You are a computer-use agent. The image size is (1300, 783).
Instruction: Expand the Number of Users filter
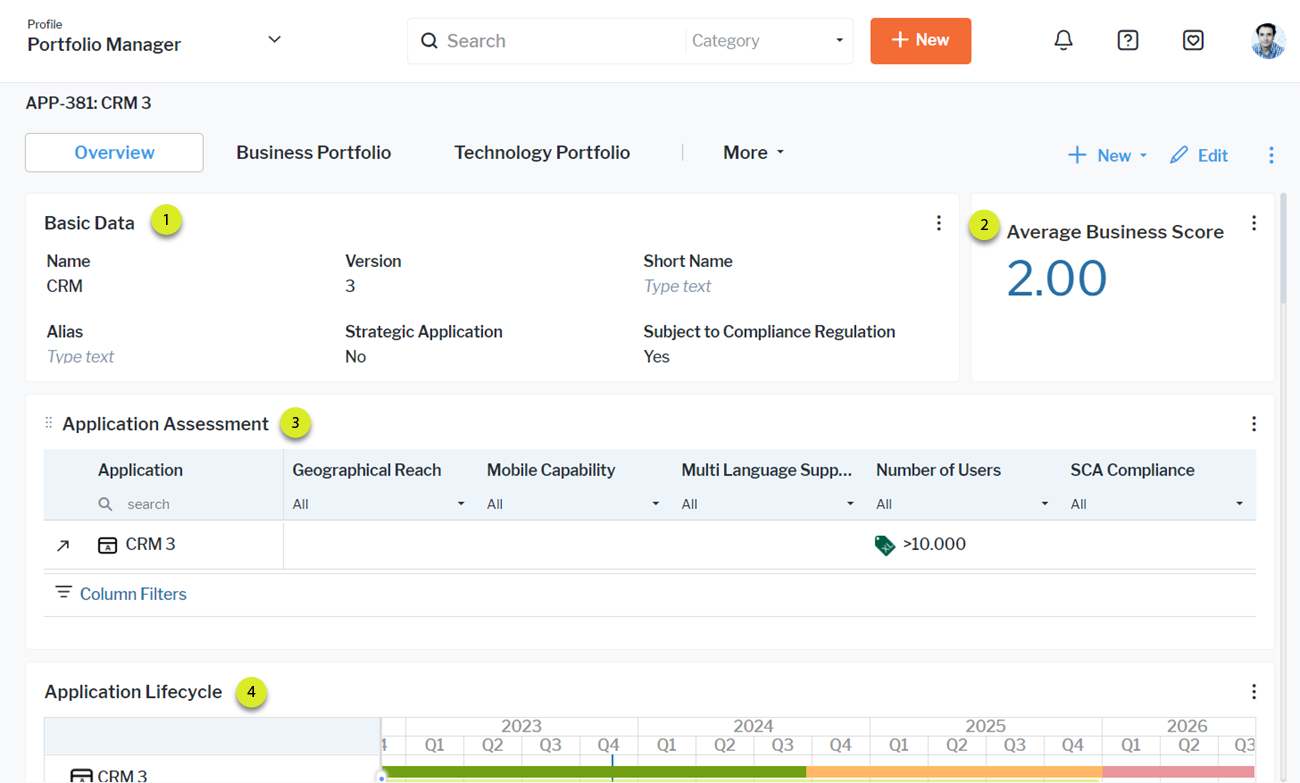[961, 504]
